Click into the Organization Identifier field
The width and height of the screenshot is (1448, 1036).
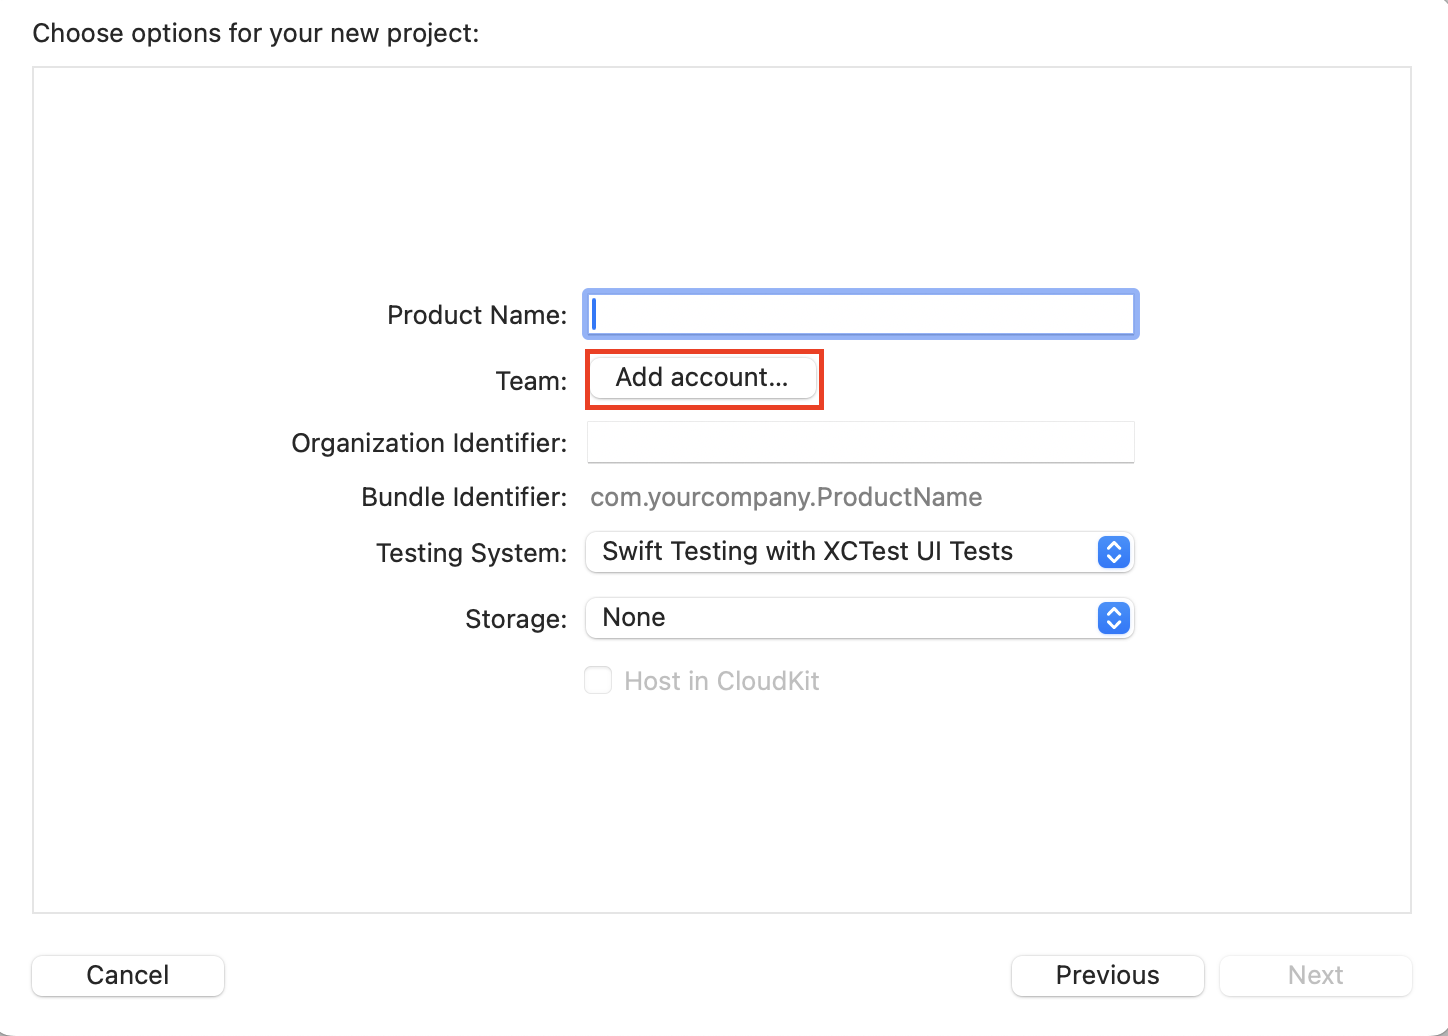(x=861, y=442)
